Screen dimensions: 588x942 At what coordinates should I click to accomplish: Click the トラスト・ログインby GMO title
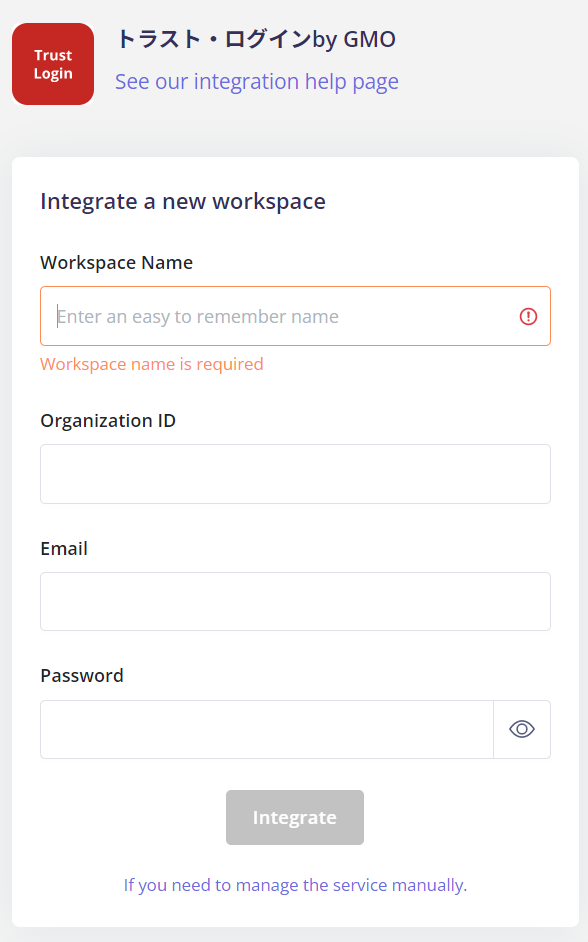pos(256,40)
